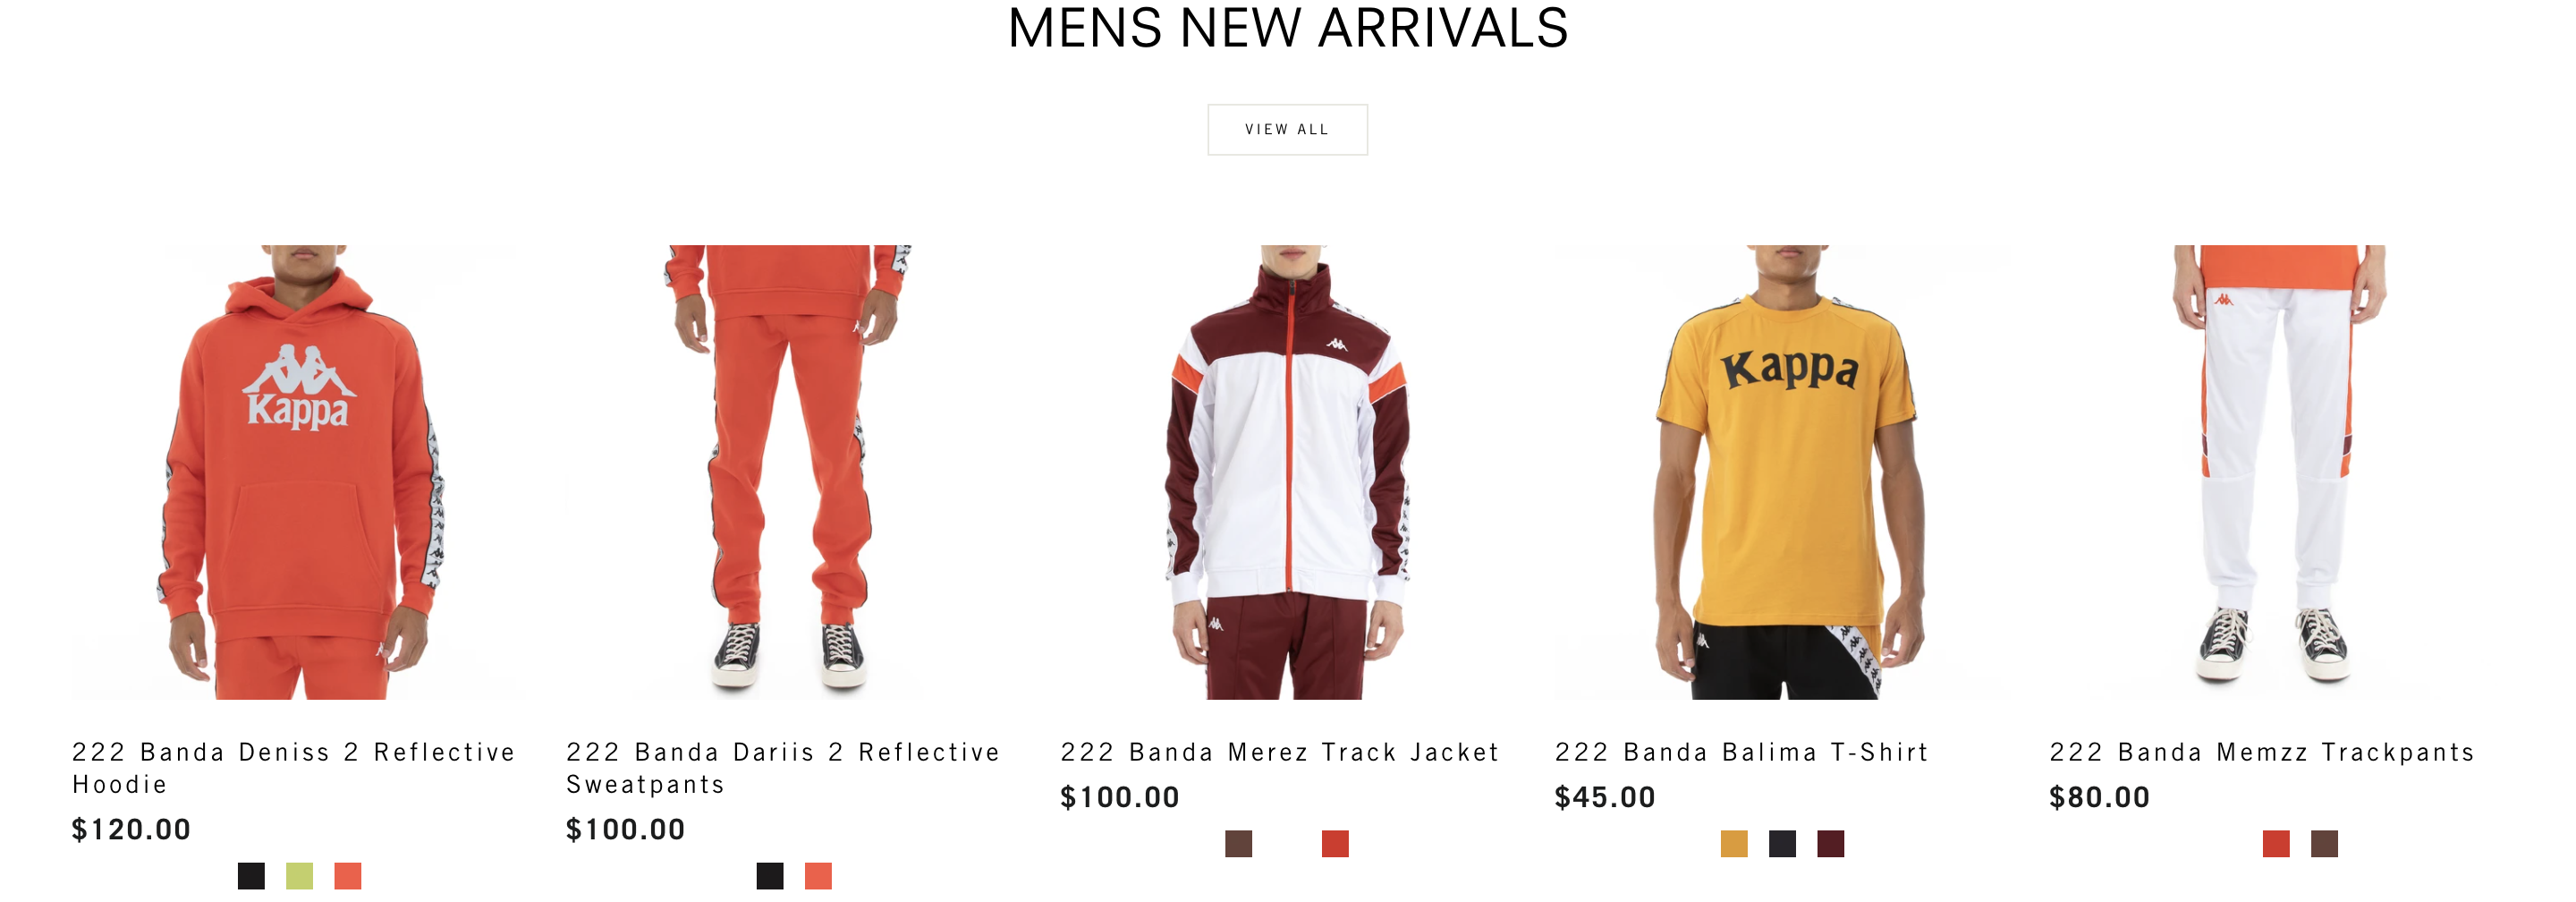Viewport: 2576px width, 902px height.
Task: Click the View All button
Action: pos(1287,129)
